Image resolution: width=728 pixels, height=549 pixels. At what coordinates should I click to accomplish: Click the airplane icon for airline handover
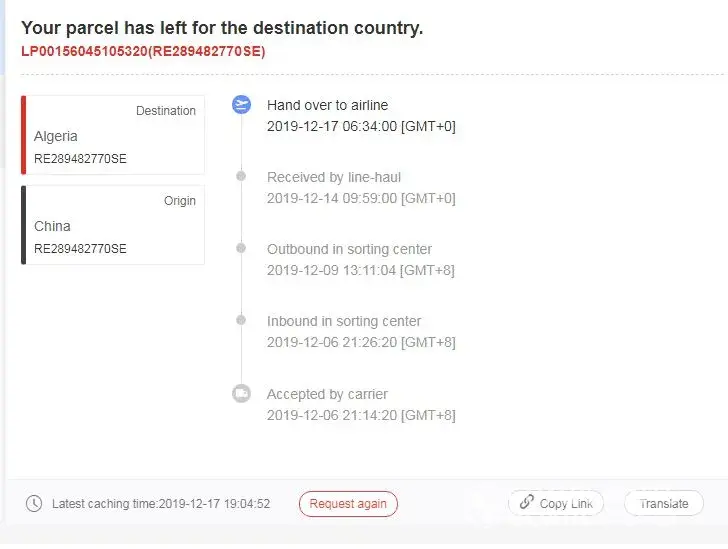[241, 104]
